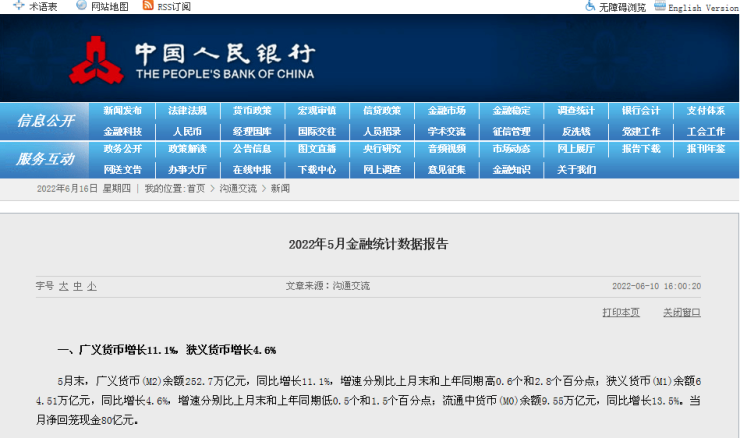Open the 政策解读 menu item
This screenshot has width=740, height=438.
coord(187,149)
